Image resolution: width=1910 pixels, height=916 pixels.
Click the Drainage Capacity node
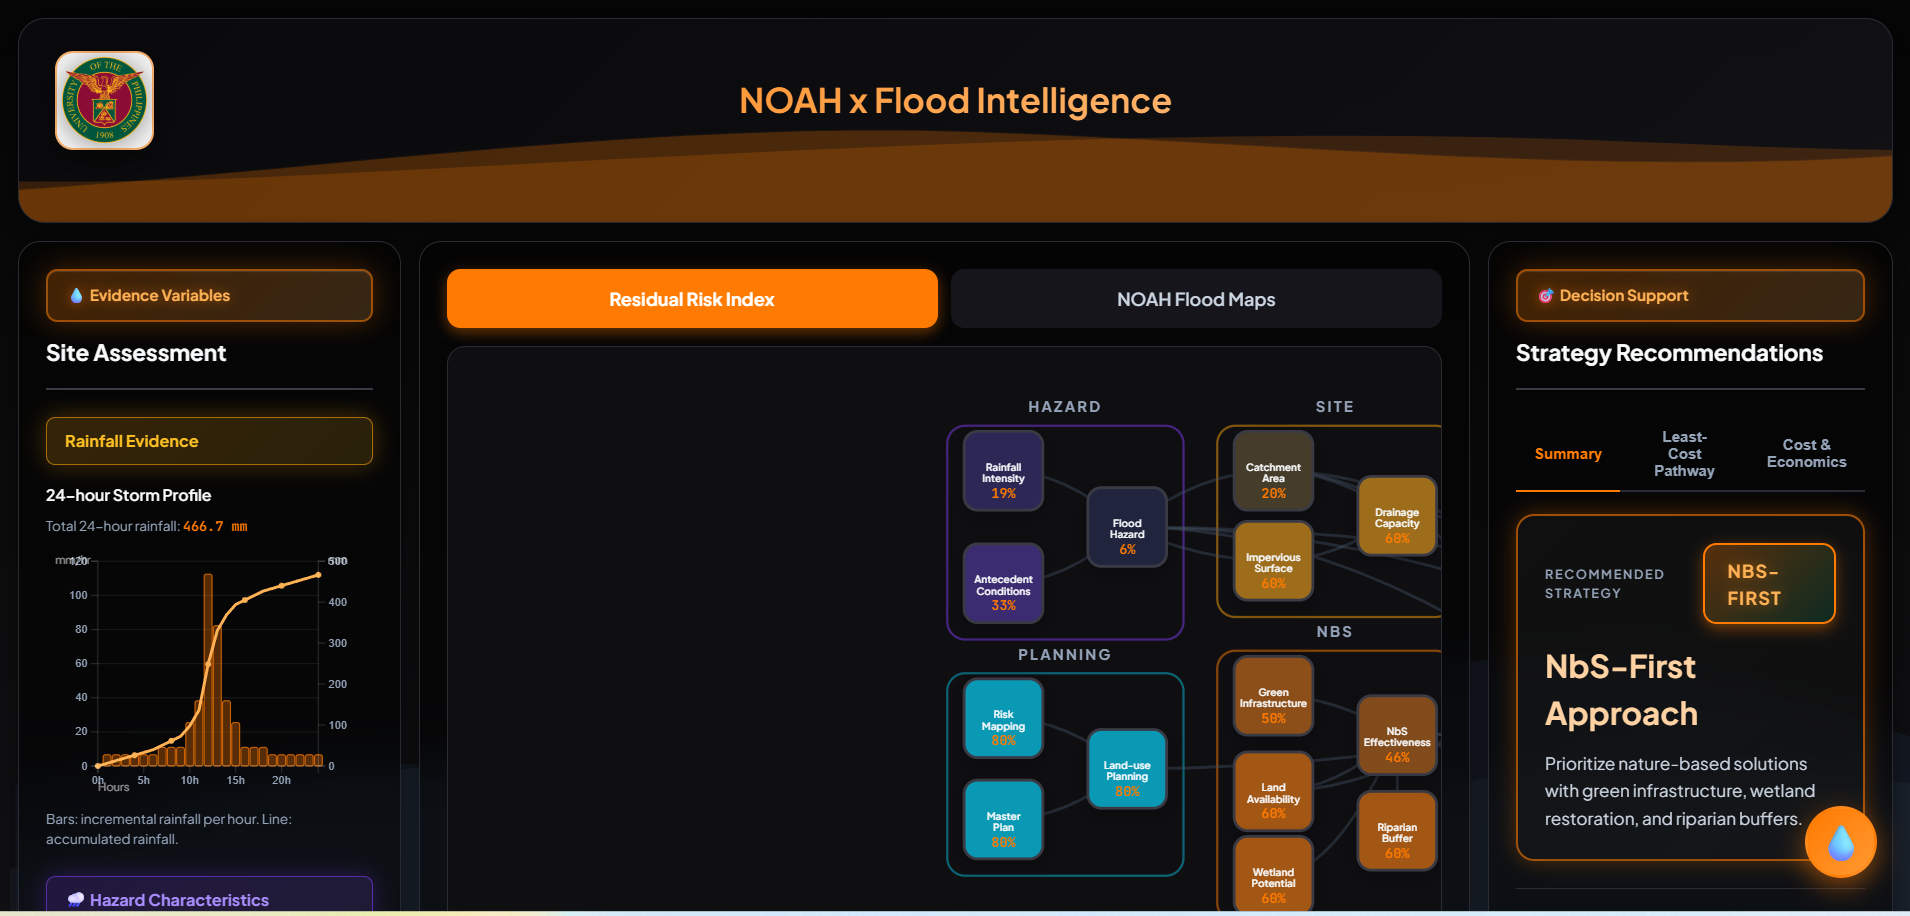[x=1397, y=516]
